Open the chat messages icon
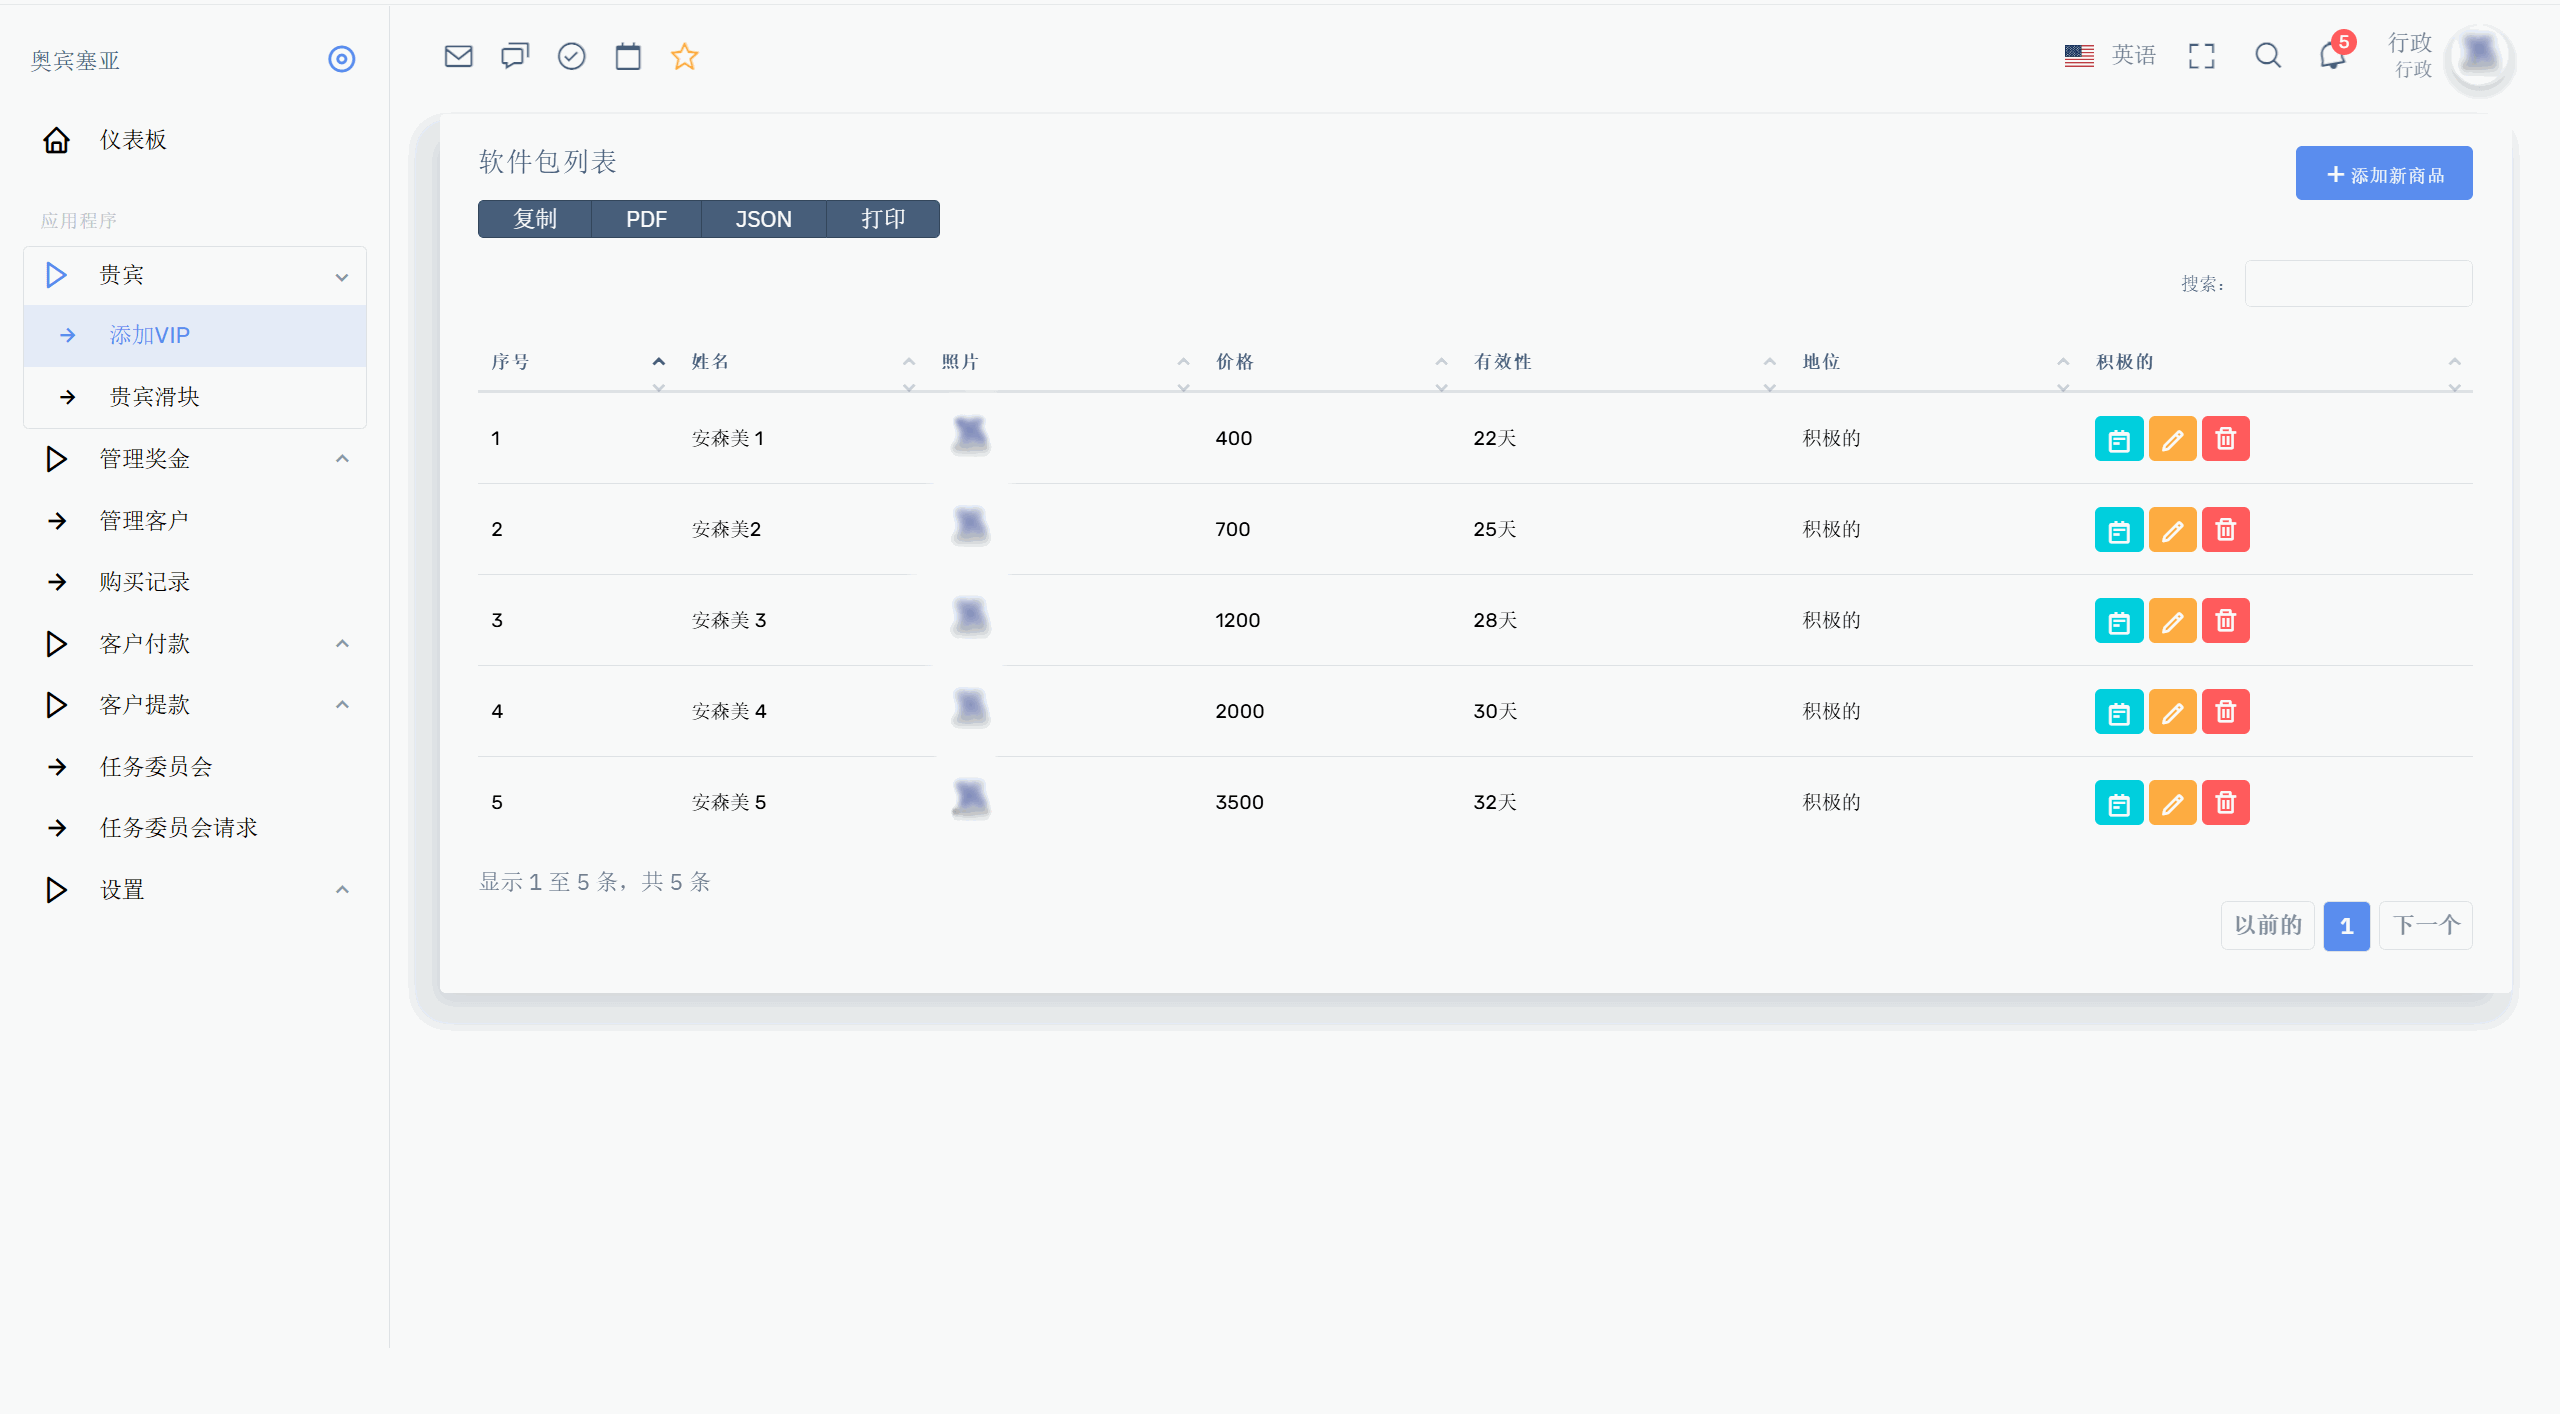Image resolution: width=2560 pixels, height=1414 pixels. [515, 56]
